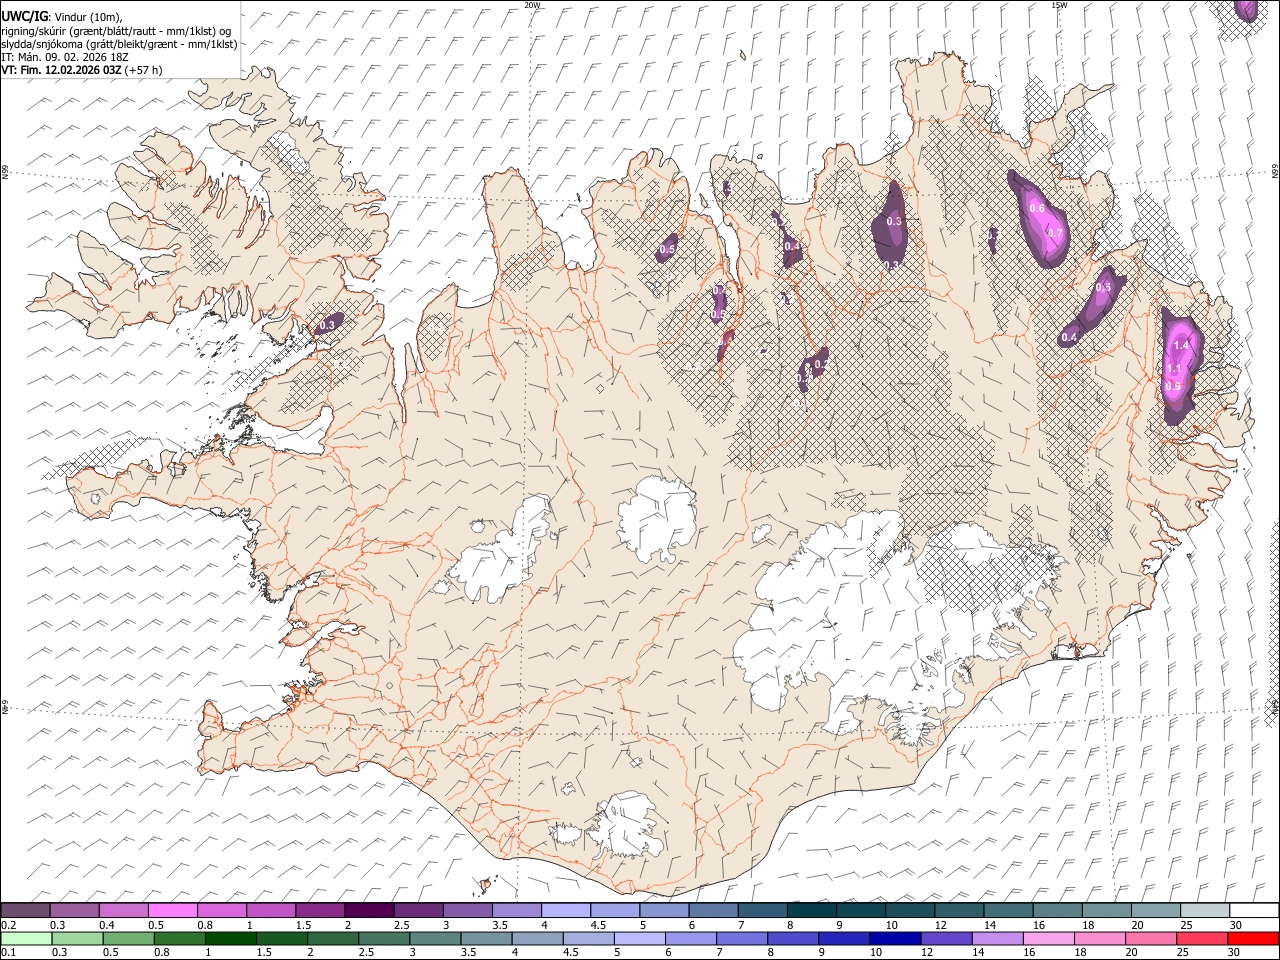This screenshot has height=960, width=1280.
Task: Pick the light purple 14 swatch, lower legend
Action: click(996, 938)
